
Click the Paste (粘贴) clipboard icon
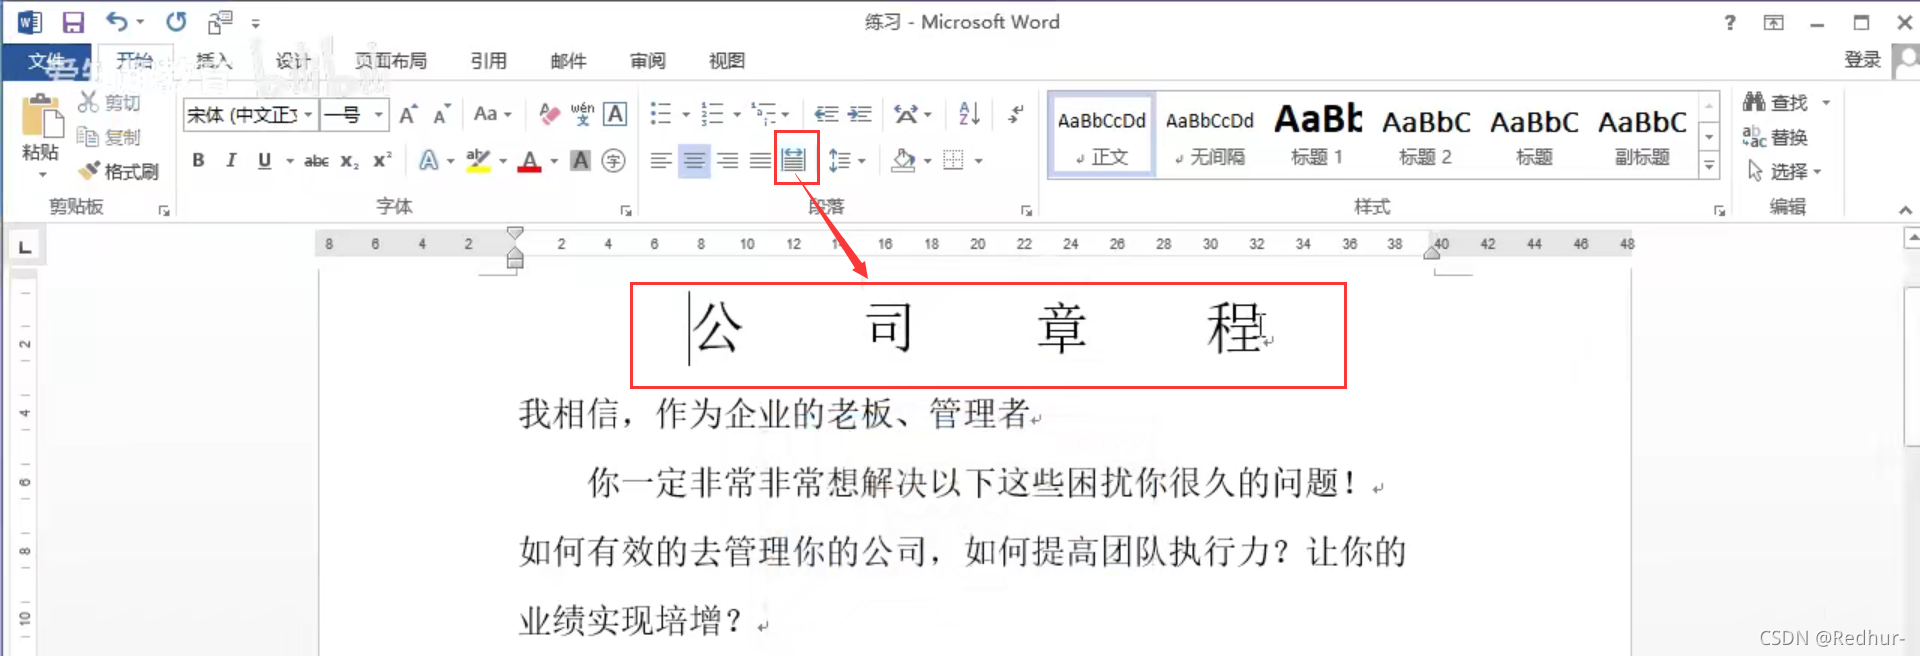(41, 115)
